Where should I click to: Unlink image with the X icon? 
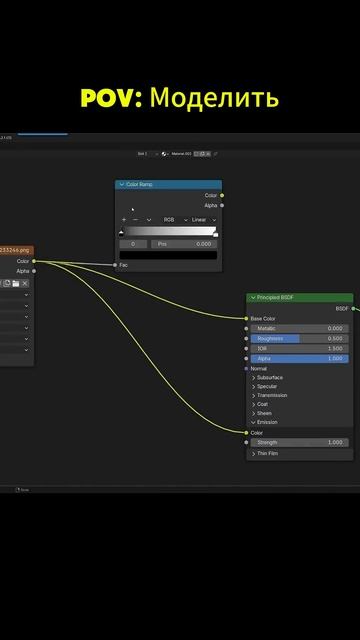point(25,283)
